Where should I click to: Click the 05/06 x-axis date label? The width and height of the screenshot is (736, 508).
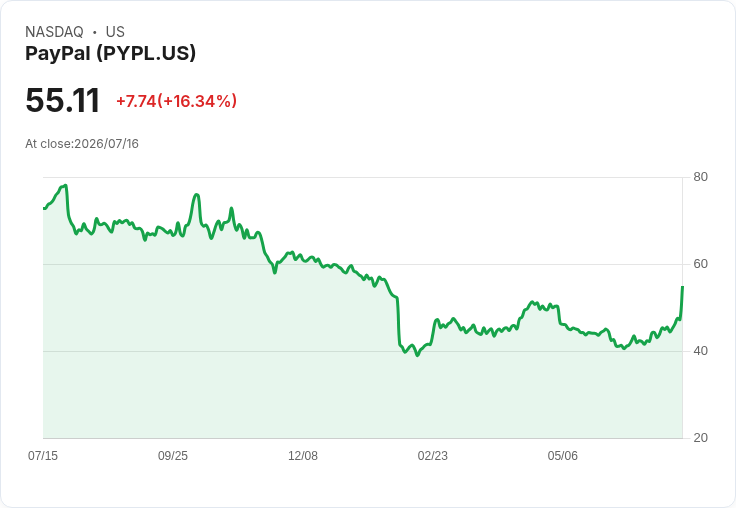pyautogui.click(x=563, y=455)
